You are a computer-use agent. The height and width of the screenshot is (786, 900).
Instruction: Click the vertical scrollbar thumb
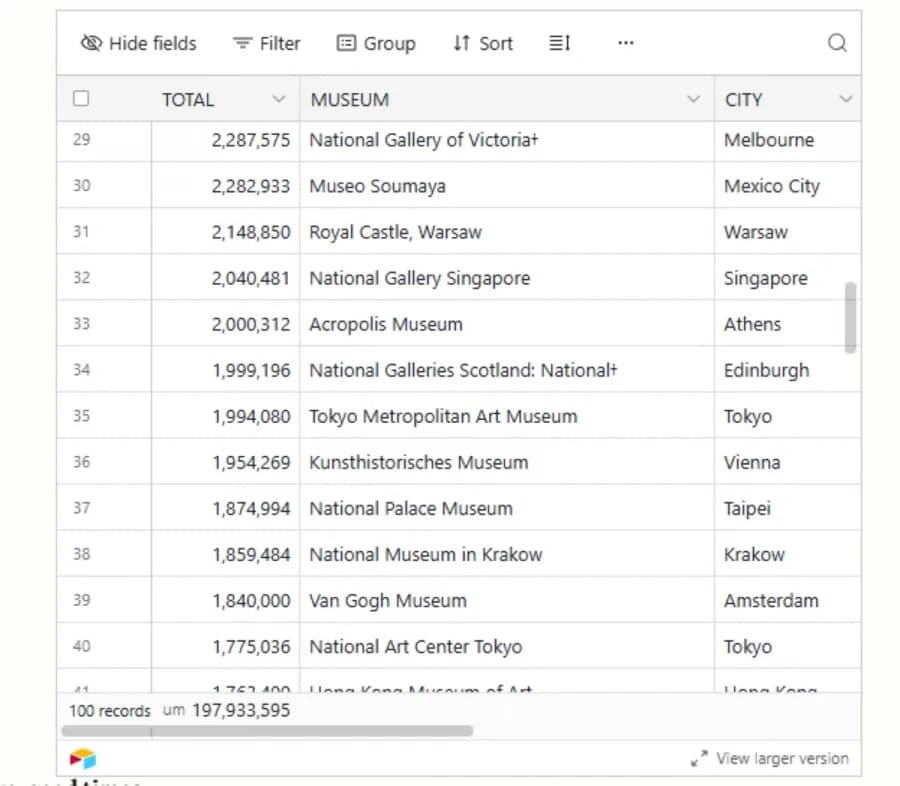[851, 318]
